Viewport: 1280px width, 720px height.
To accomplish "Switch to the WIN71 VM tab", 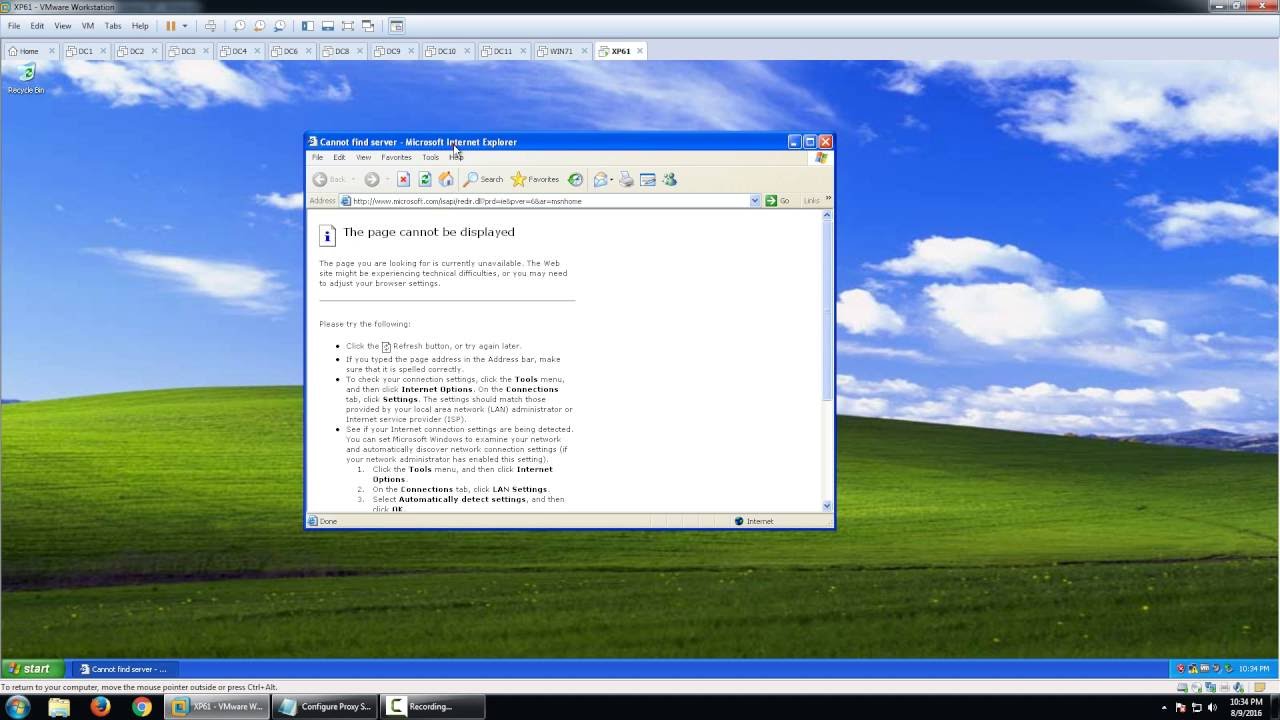I will [x=561, y=51].
